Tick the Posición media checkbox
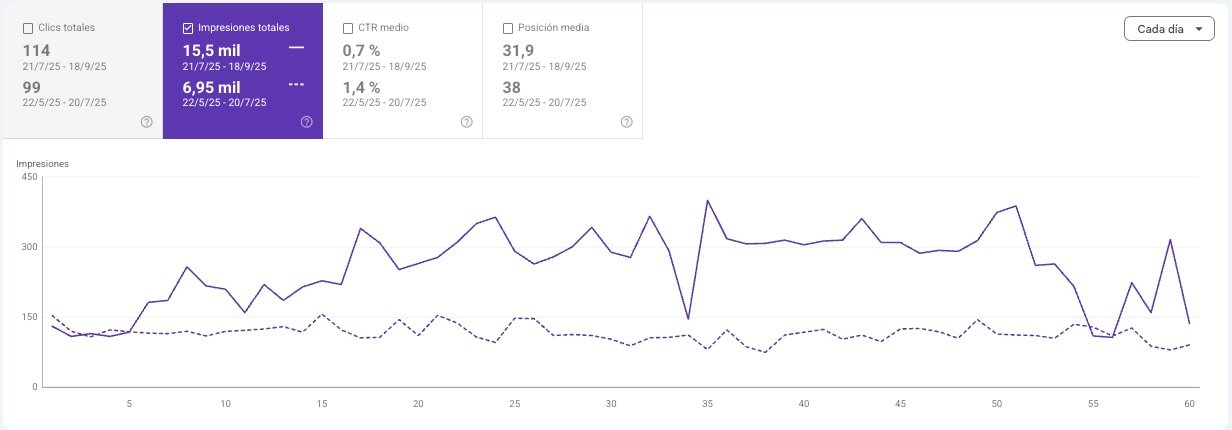 [x=508, y=28]
